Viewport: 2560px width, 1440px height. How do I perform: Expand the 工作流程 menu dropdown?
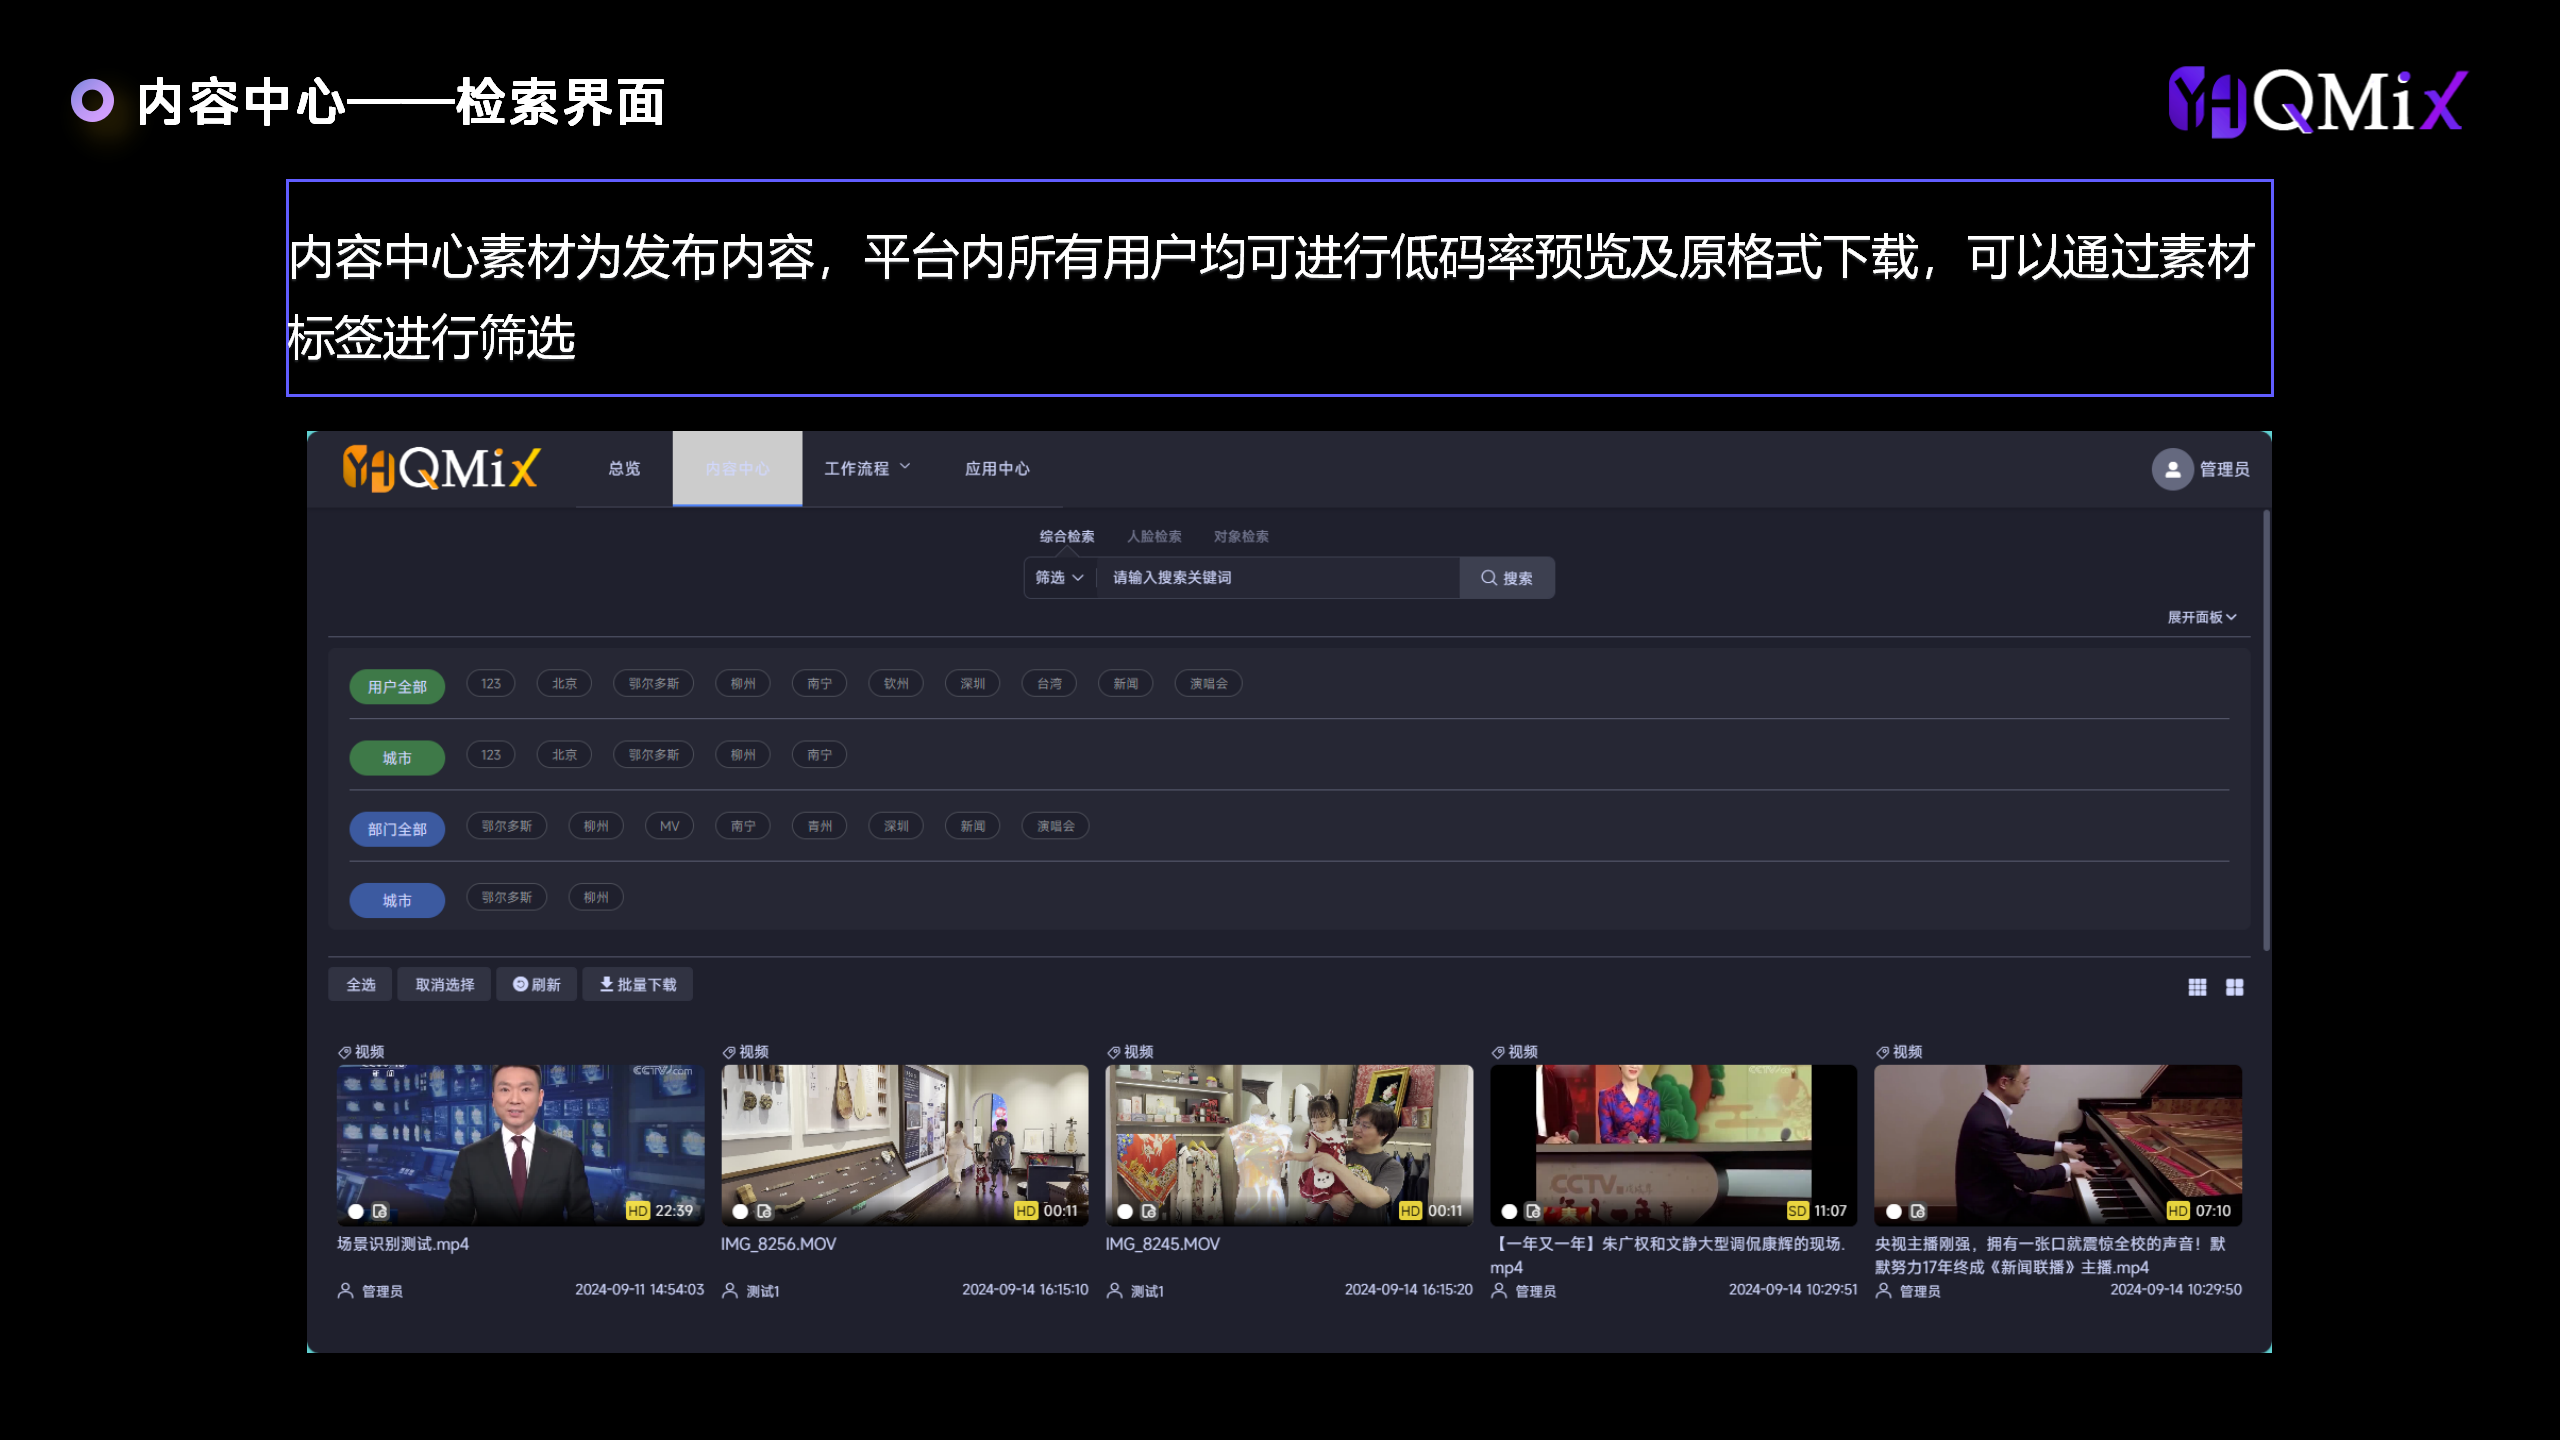[866, 468]
